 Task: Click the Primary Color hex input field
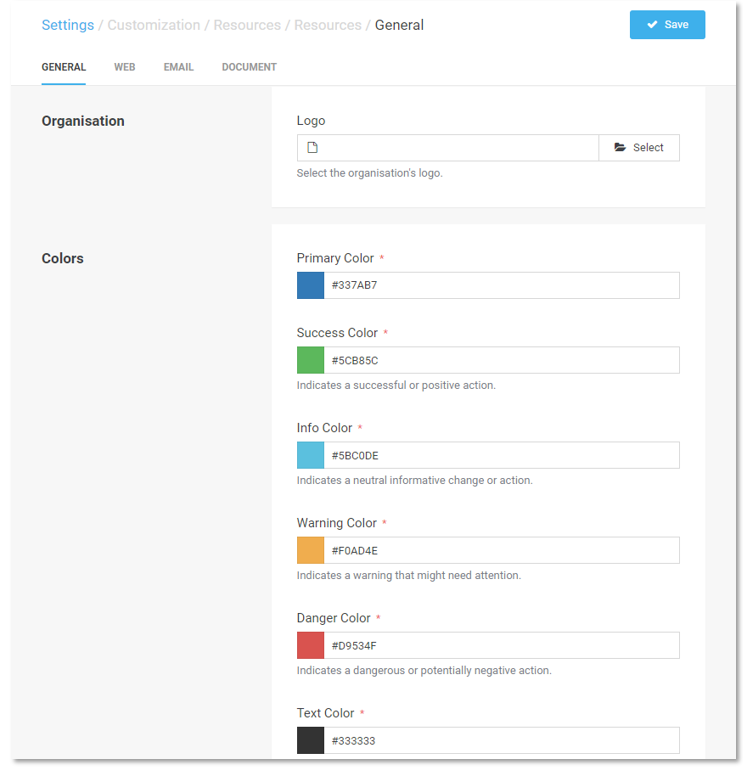500,285
